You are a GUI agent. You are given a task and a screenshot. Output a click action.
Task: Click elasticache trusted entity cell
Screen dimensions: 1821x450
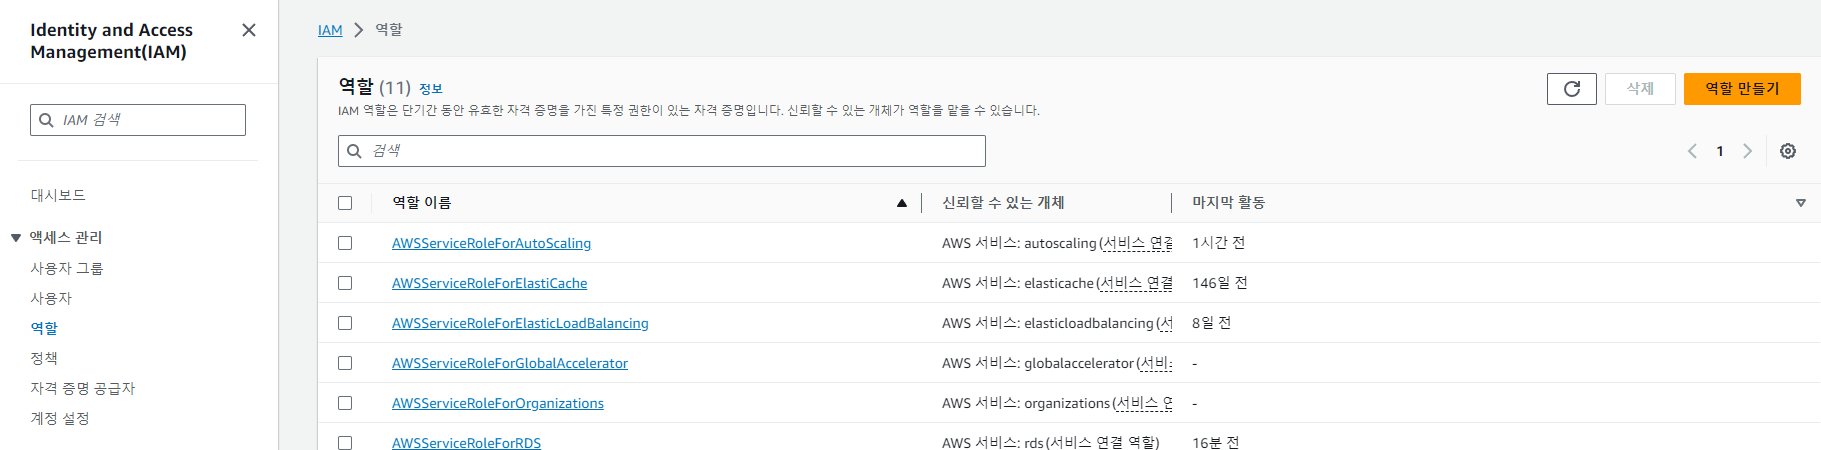click(x=1057, y=283)
